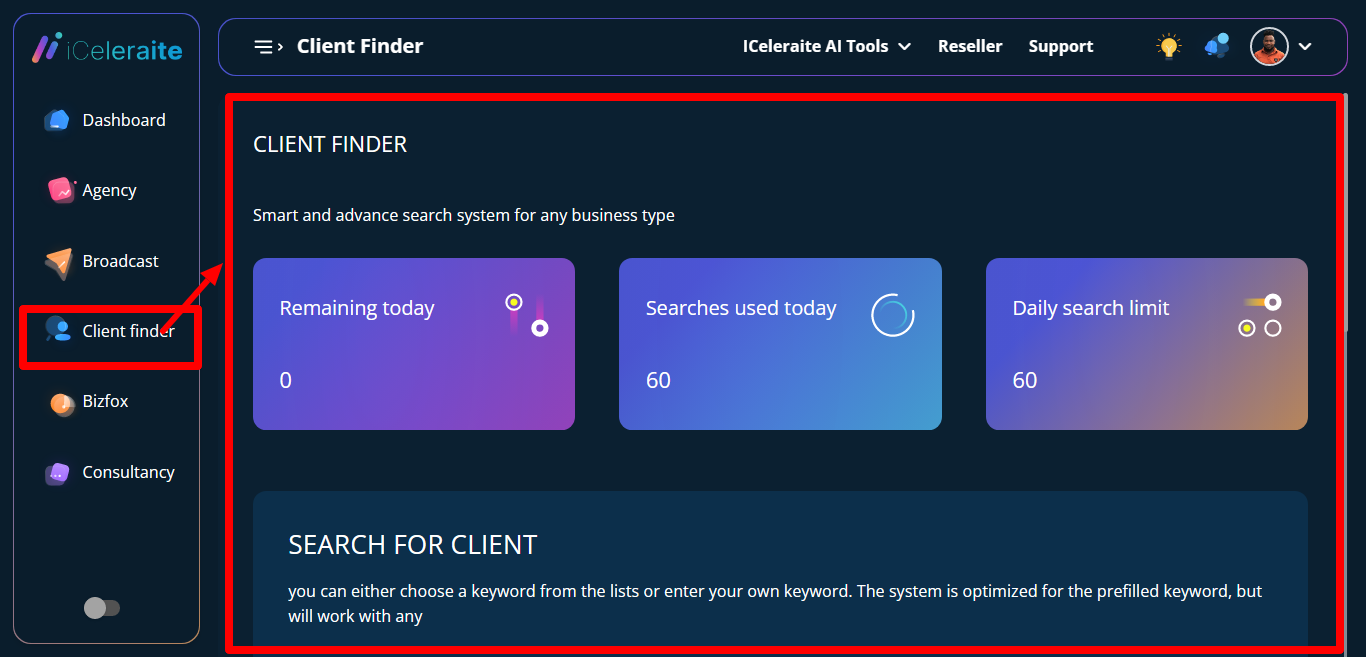
Task: Open Client finder in the sidebar
Action: (x=127, y=331)
